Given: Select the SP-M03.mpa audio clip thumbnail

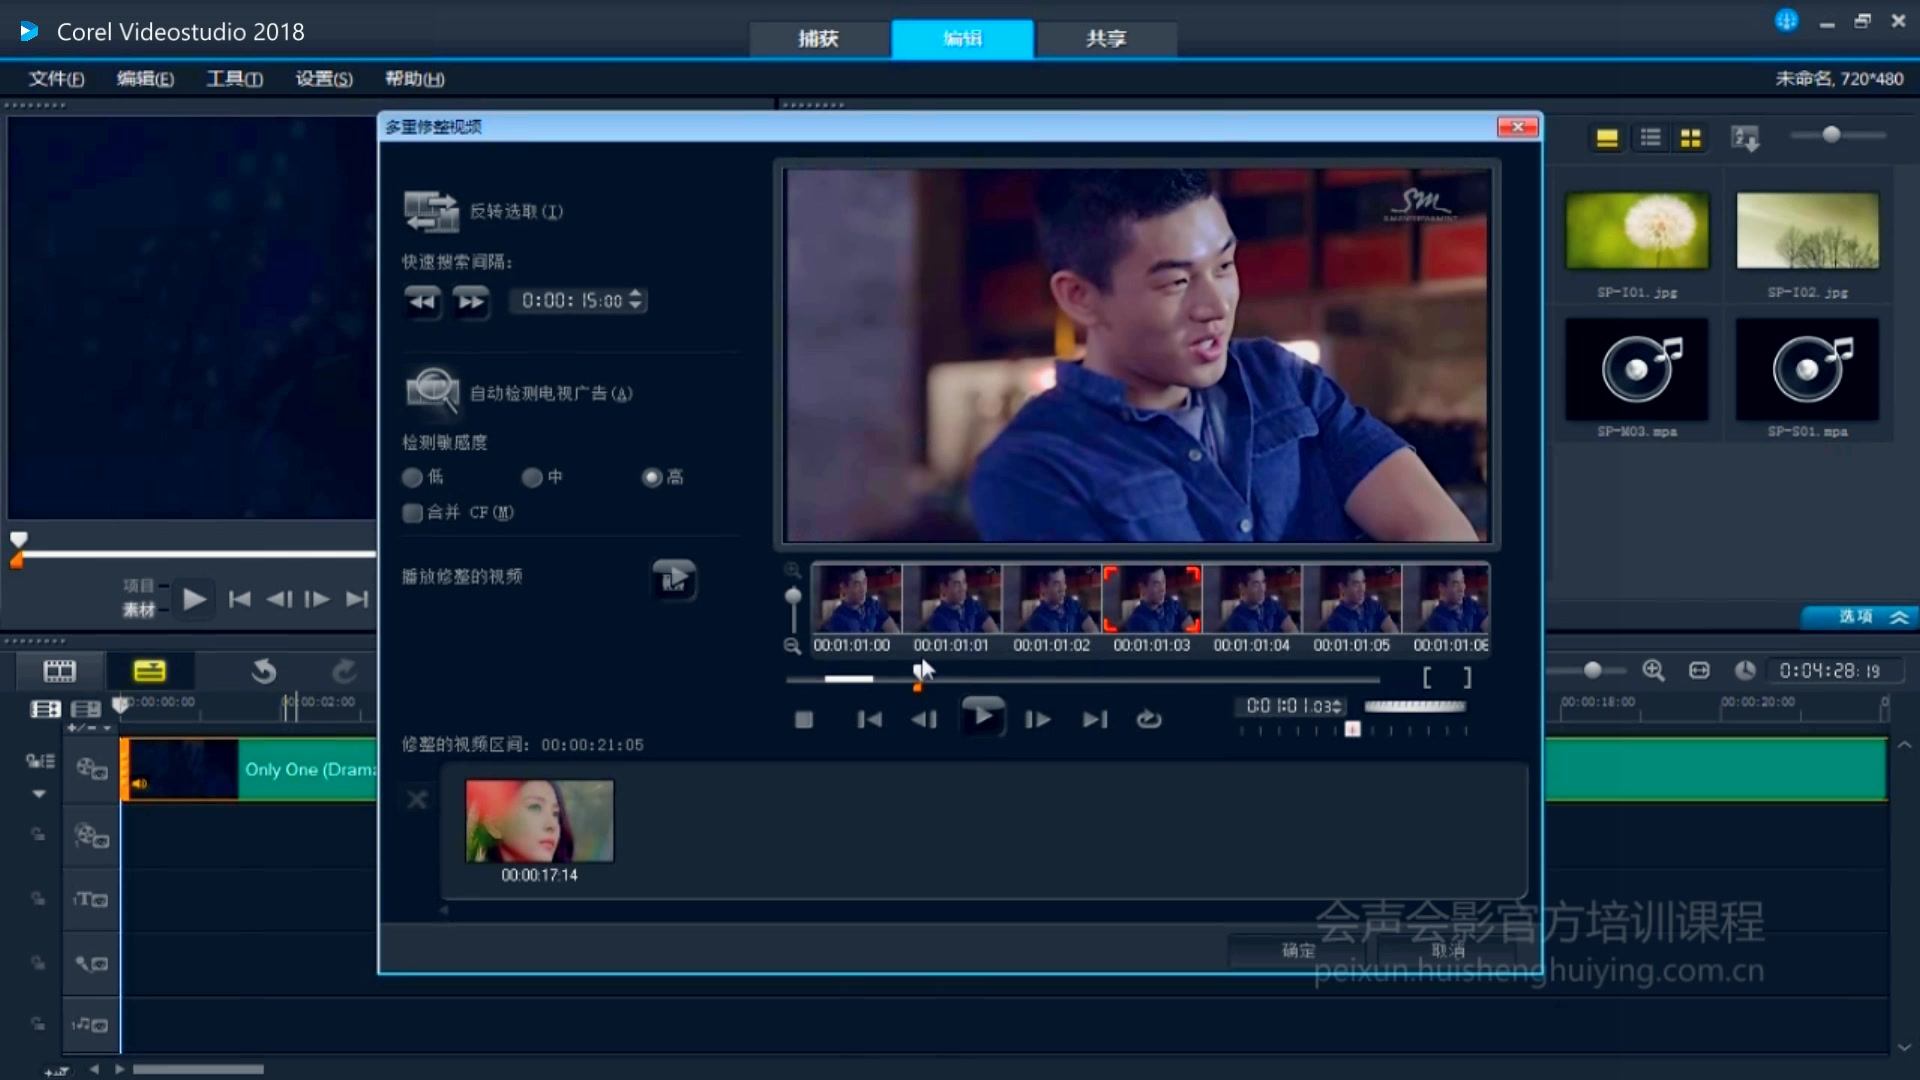Looking at the screenshot, I should point(1637,370).
